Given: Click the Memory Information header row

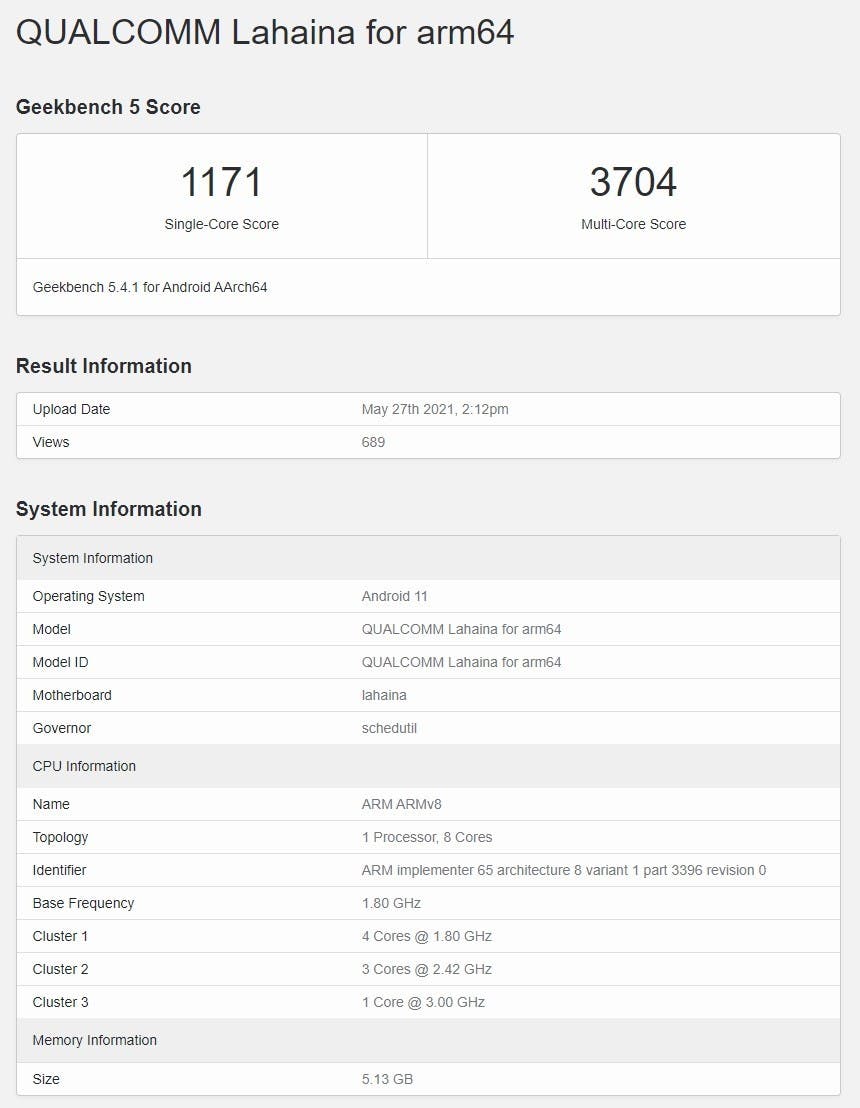Looking at the screenshot, I should click(x=428, y=1040).
